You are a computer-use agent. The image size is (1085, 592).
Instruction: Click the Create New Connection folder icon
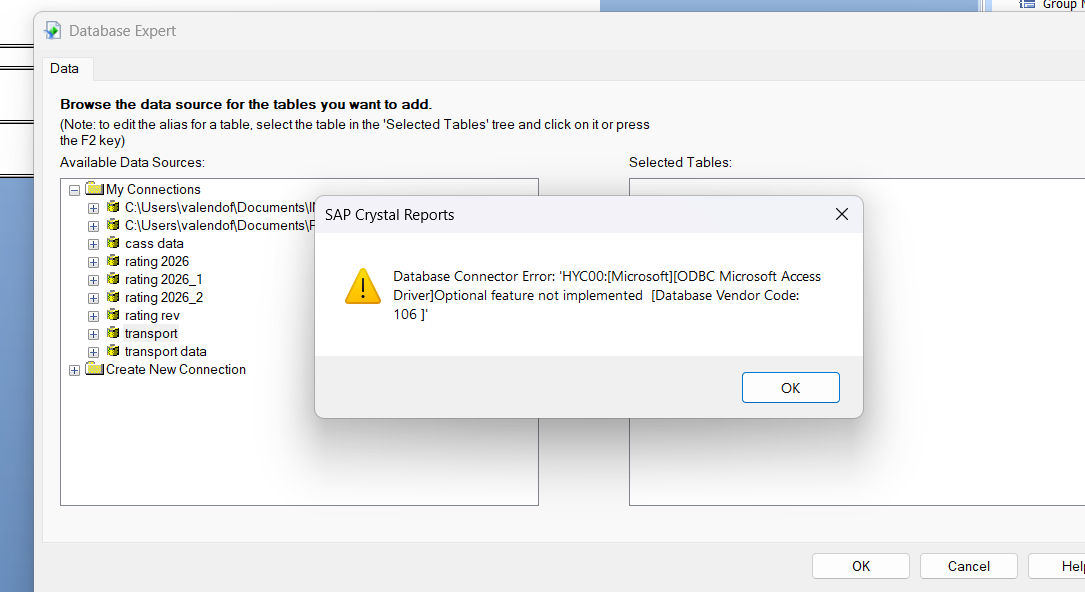click(x=94, y=369)
